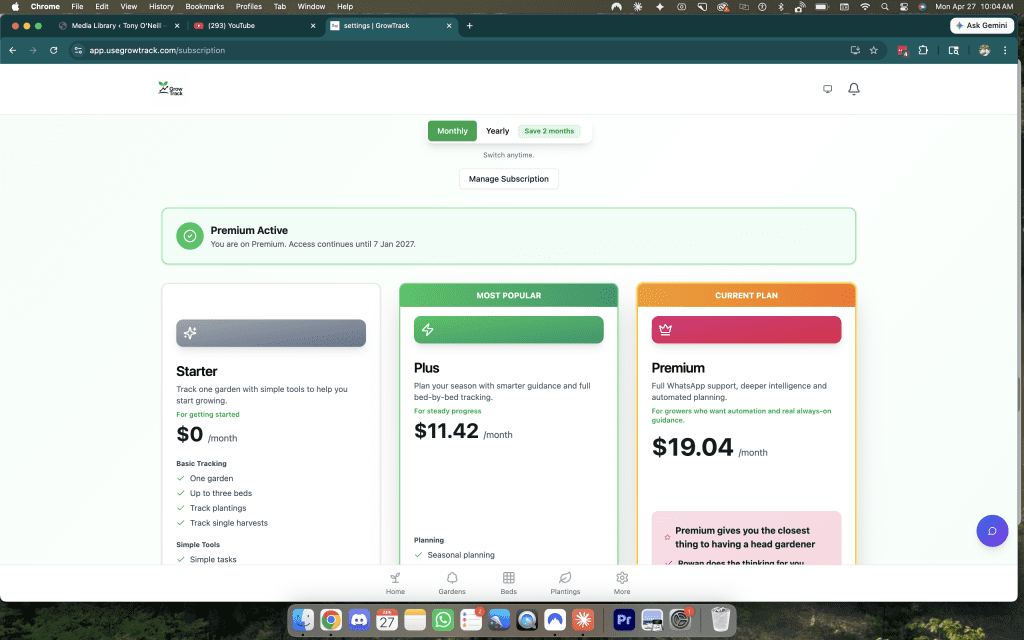Image resolution: width=1024 pixels, height=640 pixels.
Task: Click the 'Switch anytime.' text
Action: point(509,155)
